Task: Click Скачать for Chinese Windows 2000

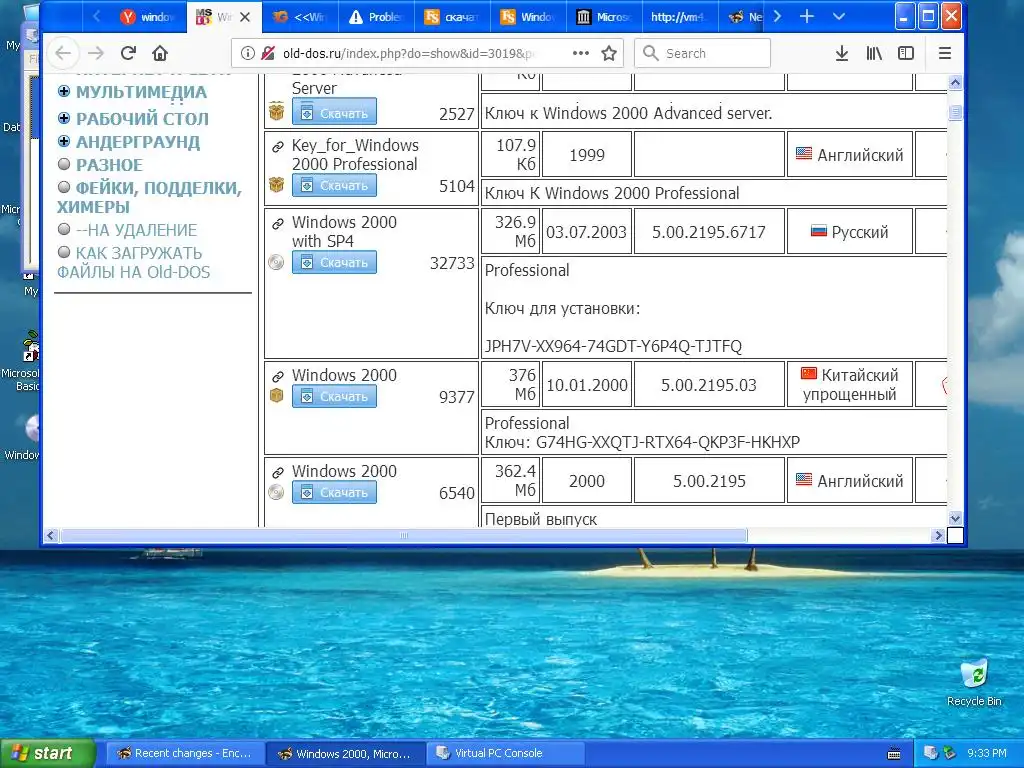Action: tap(334, 396)
